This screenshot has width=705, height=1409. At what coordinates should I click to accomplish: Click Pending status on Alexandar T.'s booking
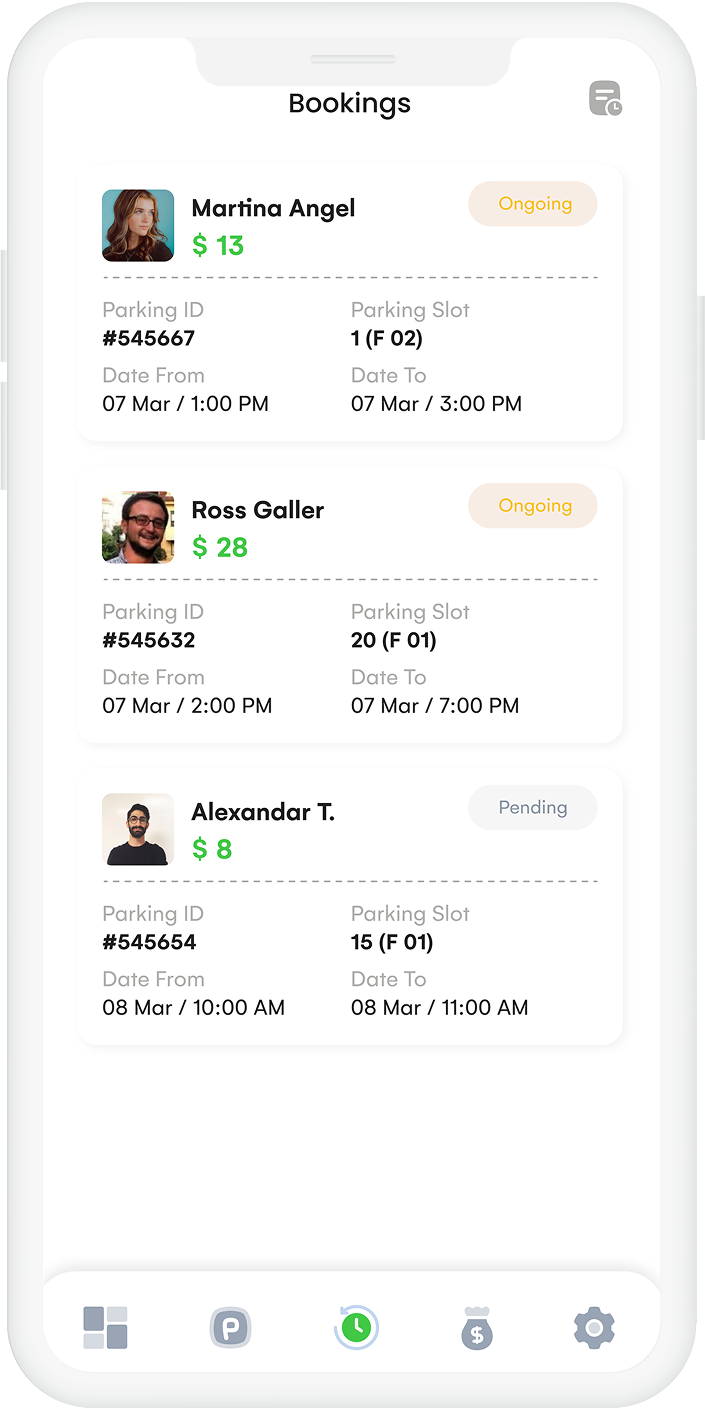[x=533, y=808]
